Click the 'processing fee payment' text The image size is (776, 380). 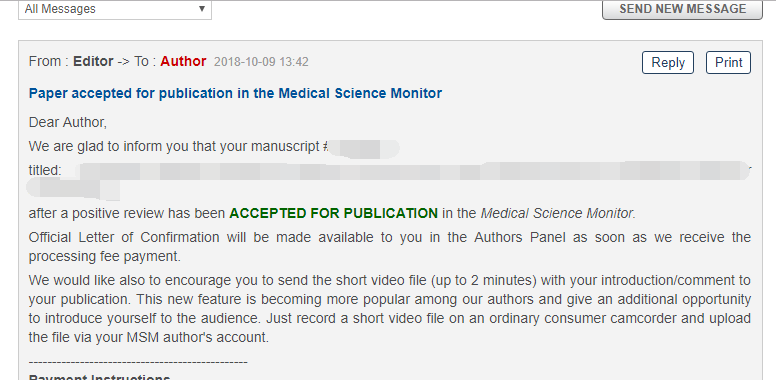click(104, 256)
